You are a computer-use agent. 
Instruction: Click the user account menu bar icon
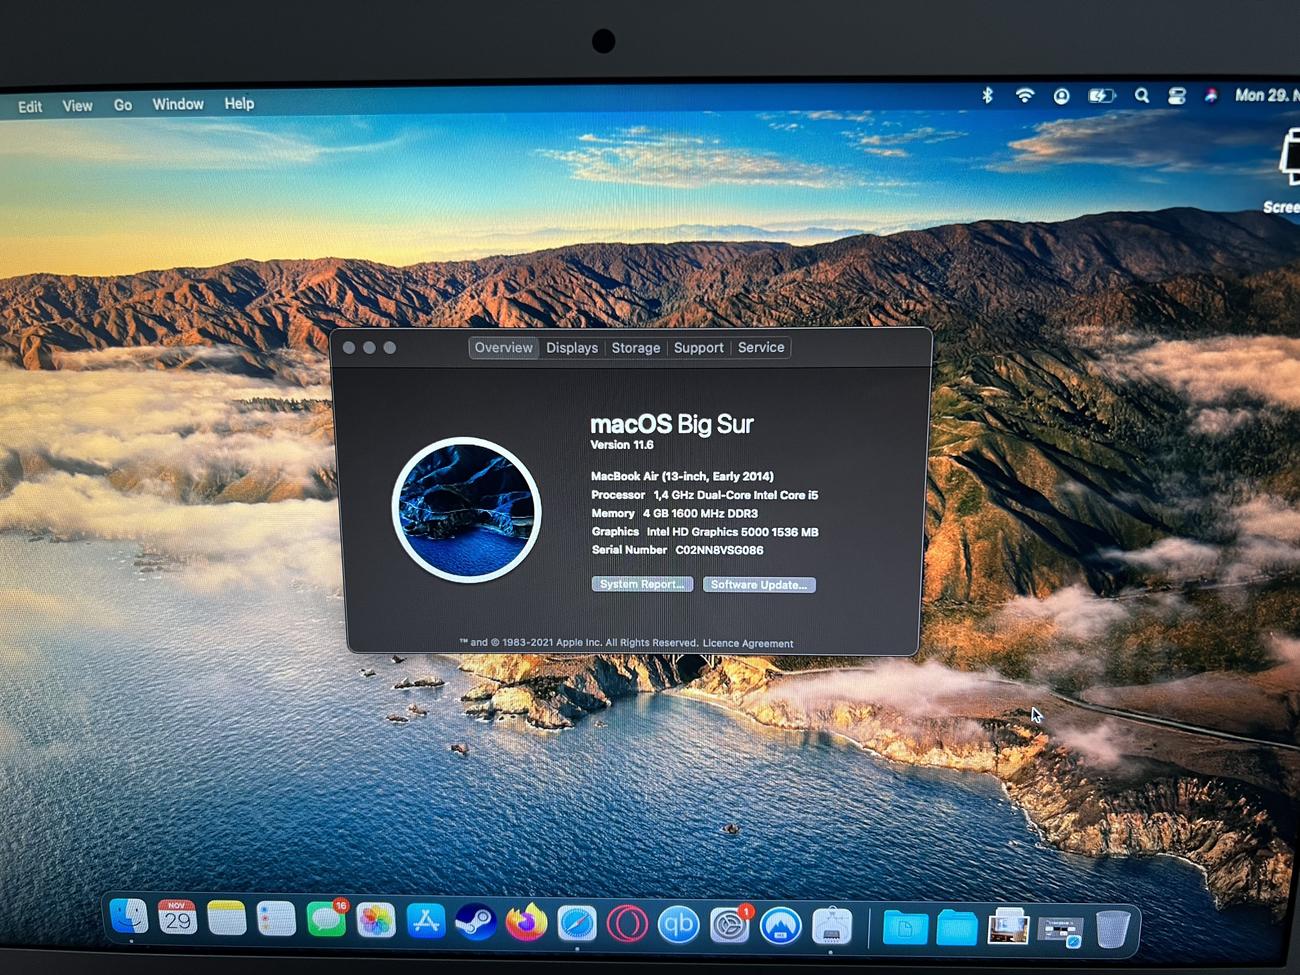(1061, 96)
